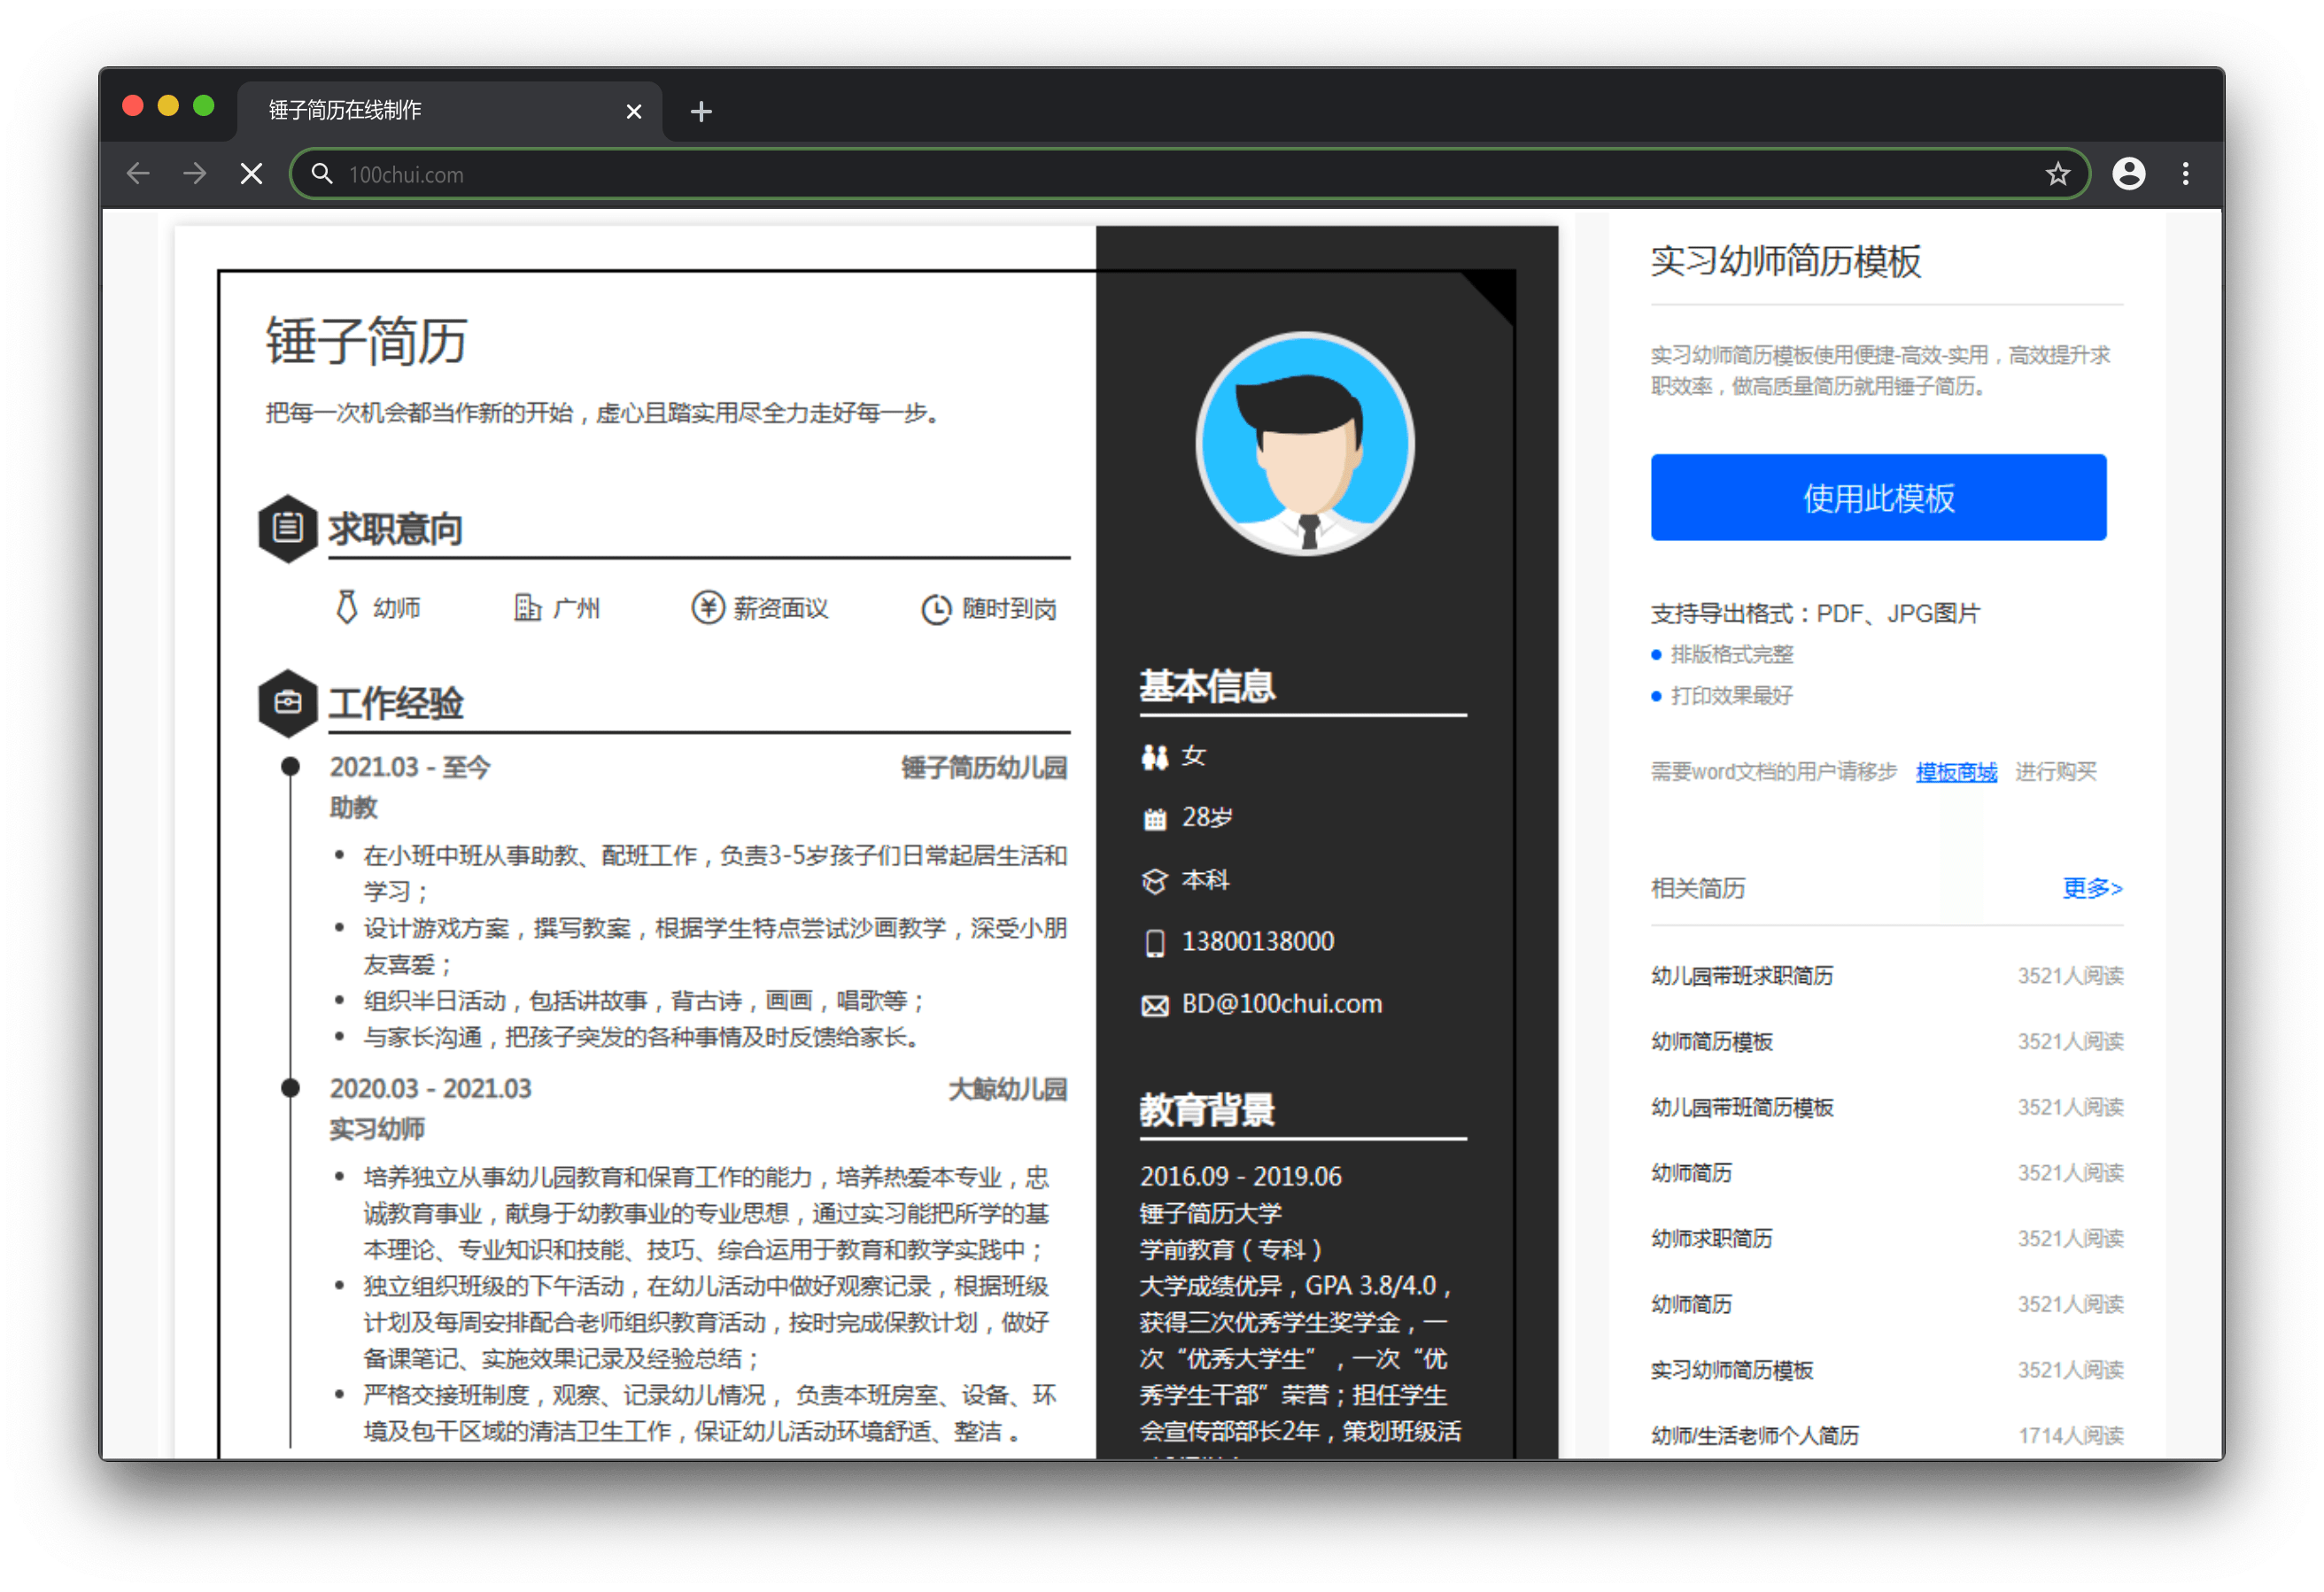Click the tie icon beside 幼师
This screenshot has width=2324, height=1592.
[x=346, y=607]
